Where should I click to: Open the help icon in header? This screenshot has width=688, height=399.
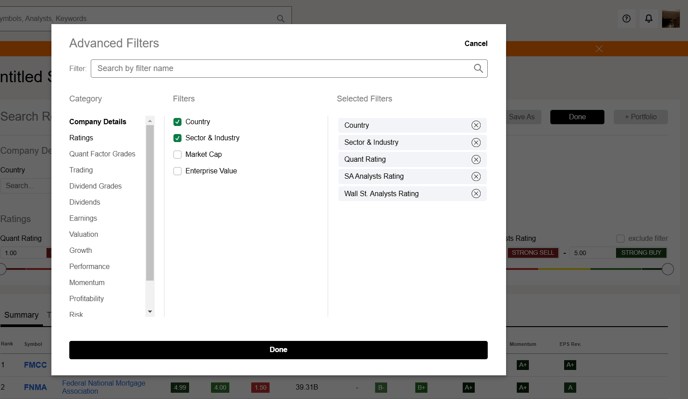(626, 18)
